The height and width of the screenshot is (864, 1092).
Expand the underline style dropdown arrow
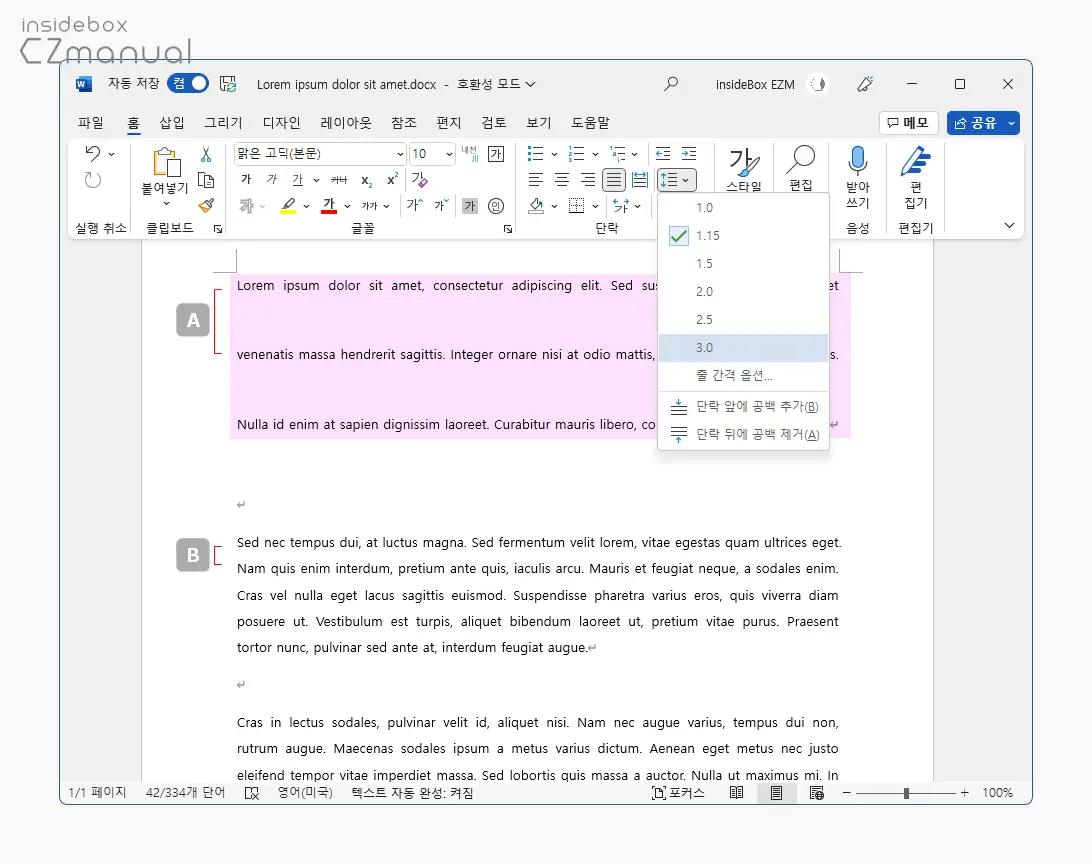point(316,180)
